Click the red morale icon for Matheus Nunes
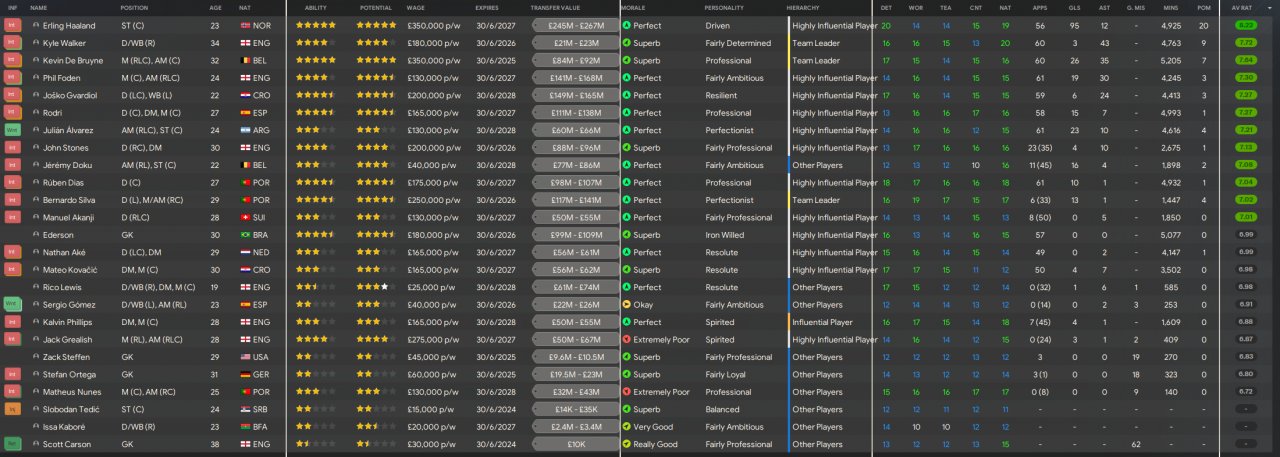 click(626, 392)
